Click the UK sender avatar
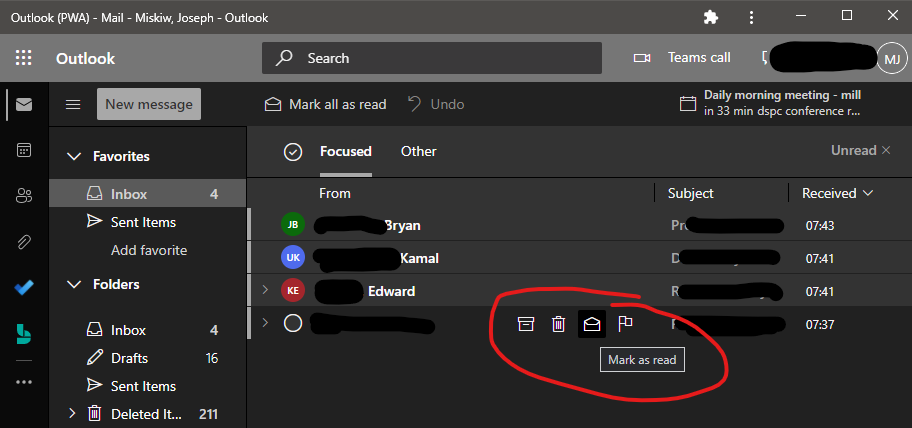 pos(293,258)
